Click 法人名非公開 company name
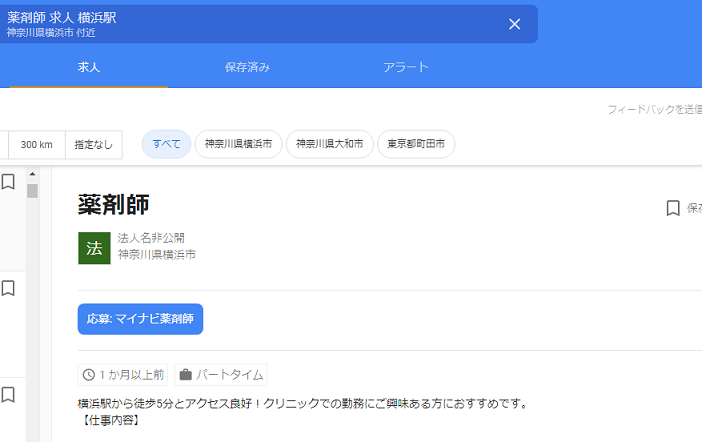The height and width of the screenshot is (442, 702). [151, 238]
